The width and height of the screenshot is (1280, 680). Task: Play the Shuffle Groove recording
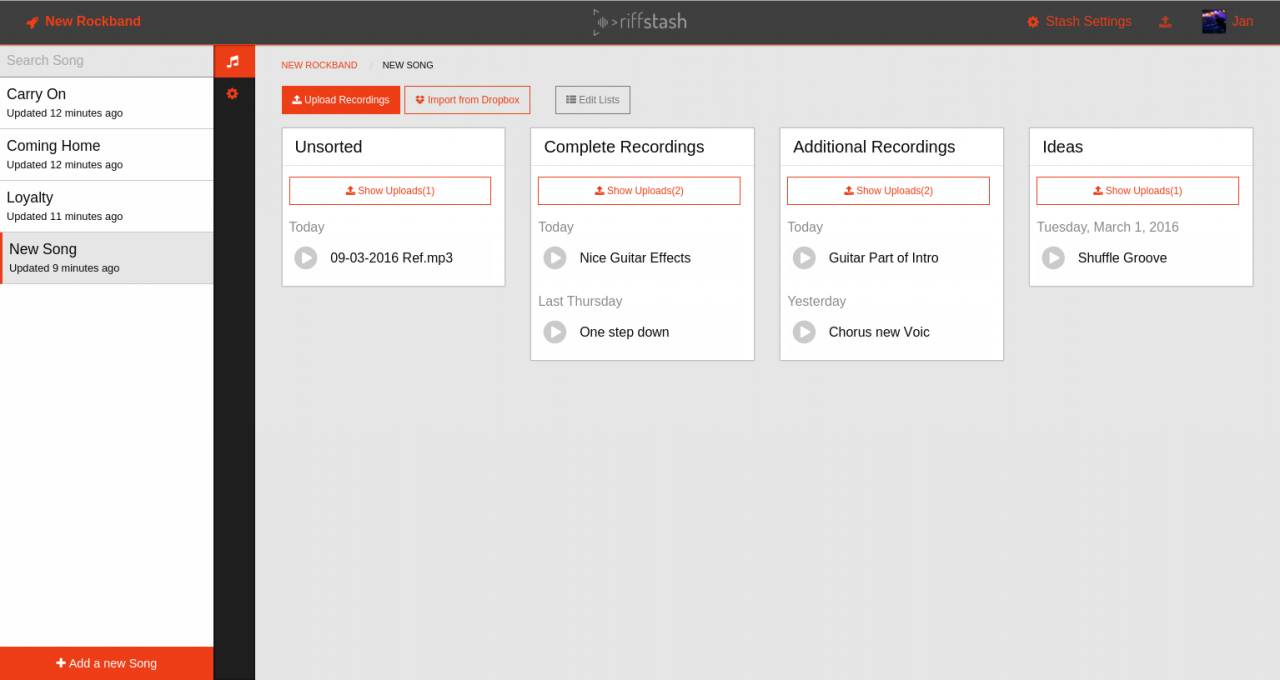1053,258
